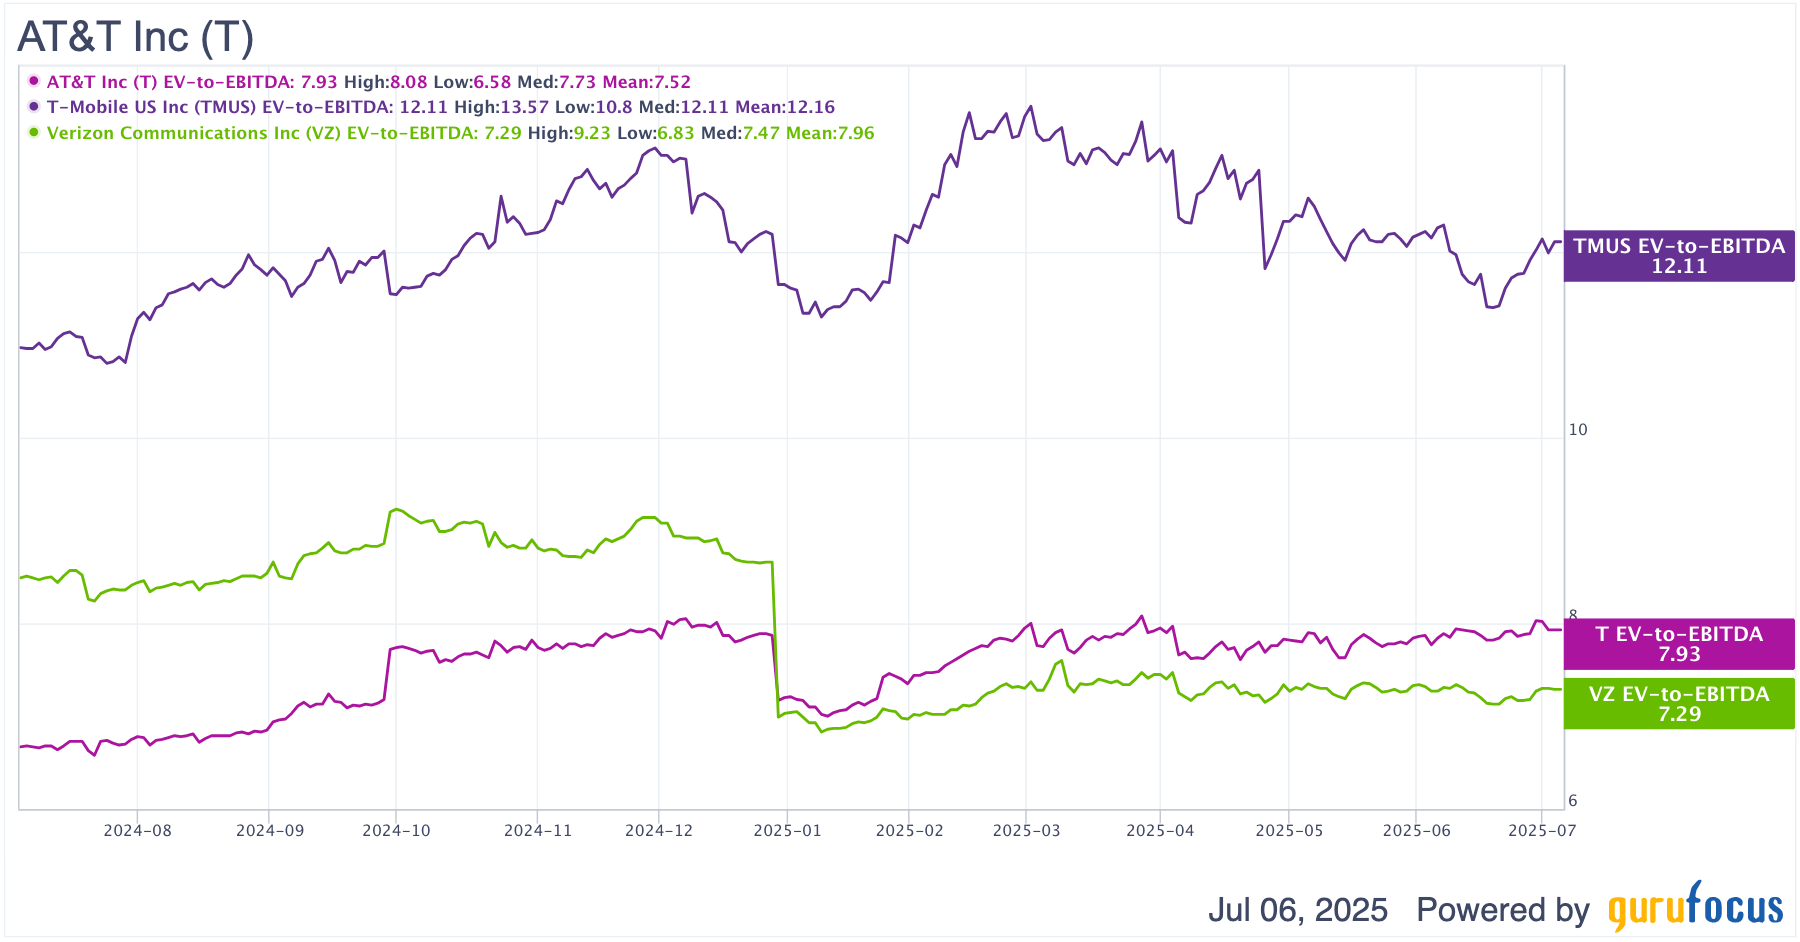Click the Jul 06, 2025 date text
The width and height of the screenshot is (1800, 942).
pyautogui.click(x=1297, y=909)
